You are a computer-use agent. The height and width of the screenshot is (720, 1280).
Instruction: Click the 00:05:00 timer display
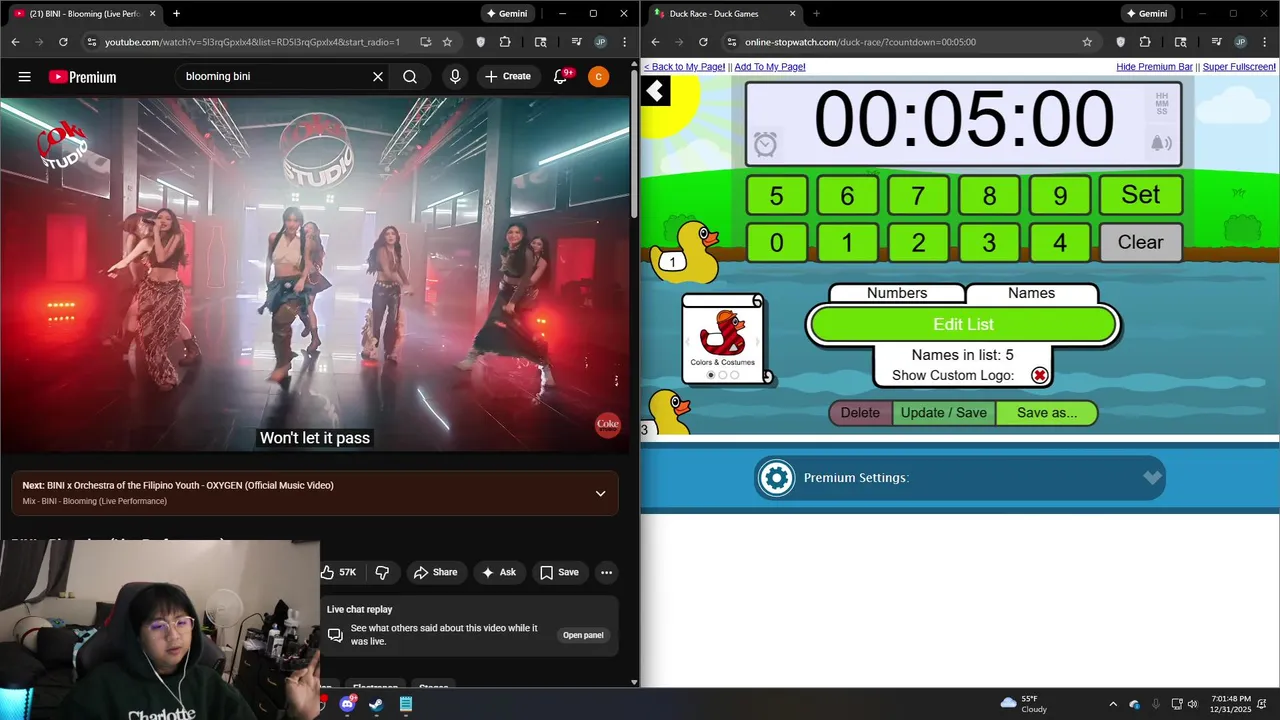[x=963, y=120]
